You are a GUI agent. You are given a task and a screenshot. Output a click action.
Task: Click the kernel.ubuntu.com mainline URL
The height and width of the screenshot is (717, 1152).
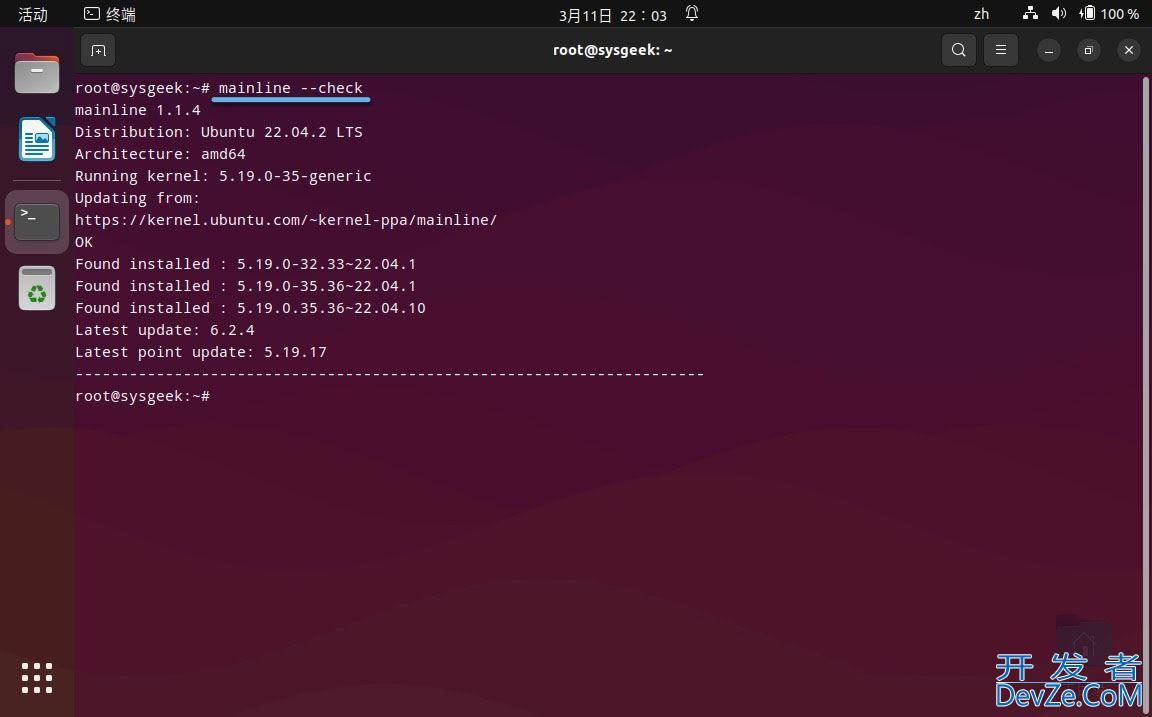[x=286, y=220]
